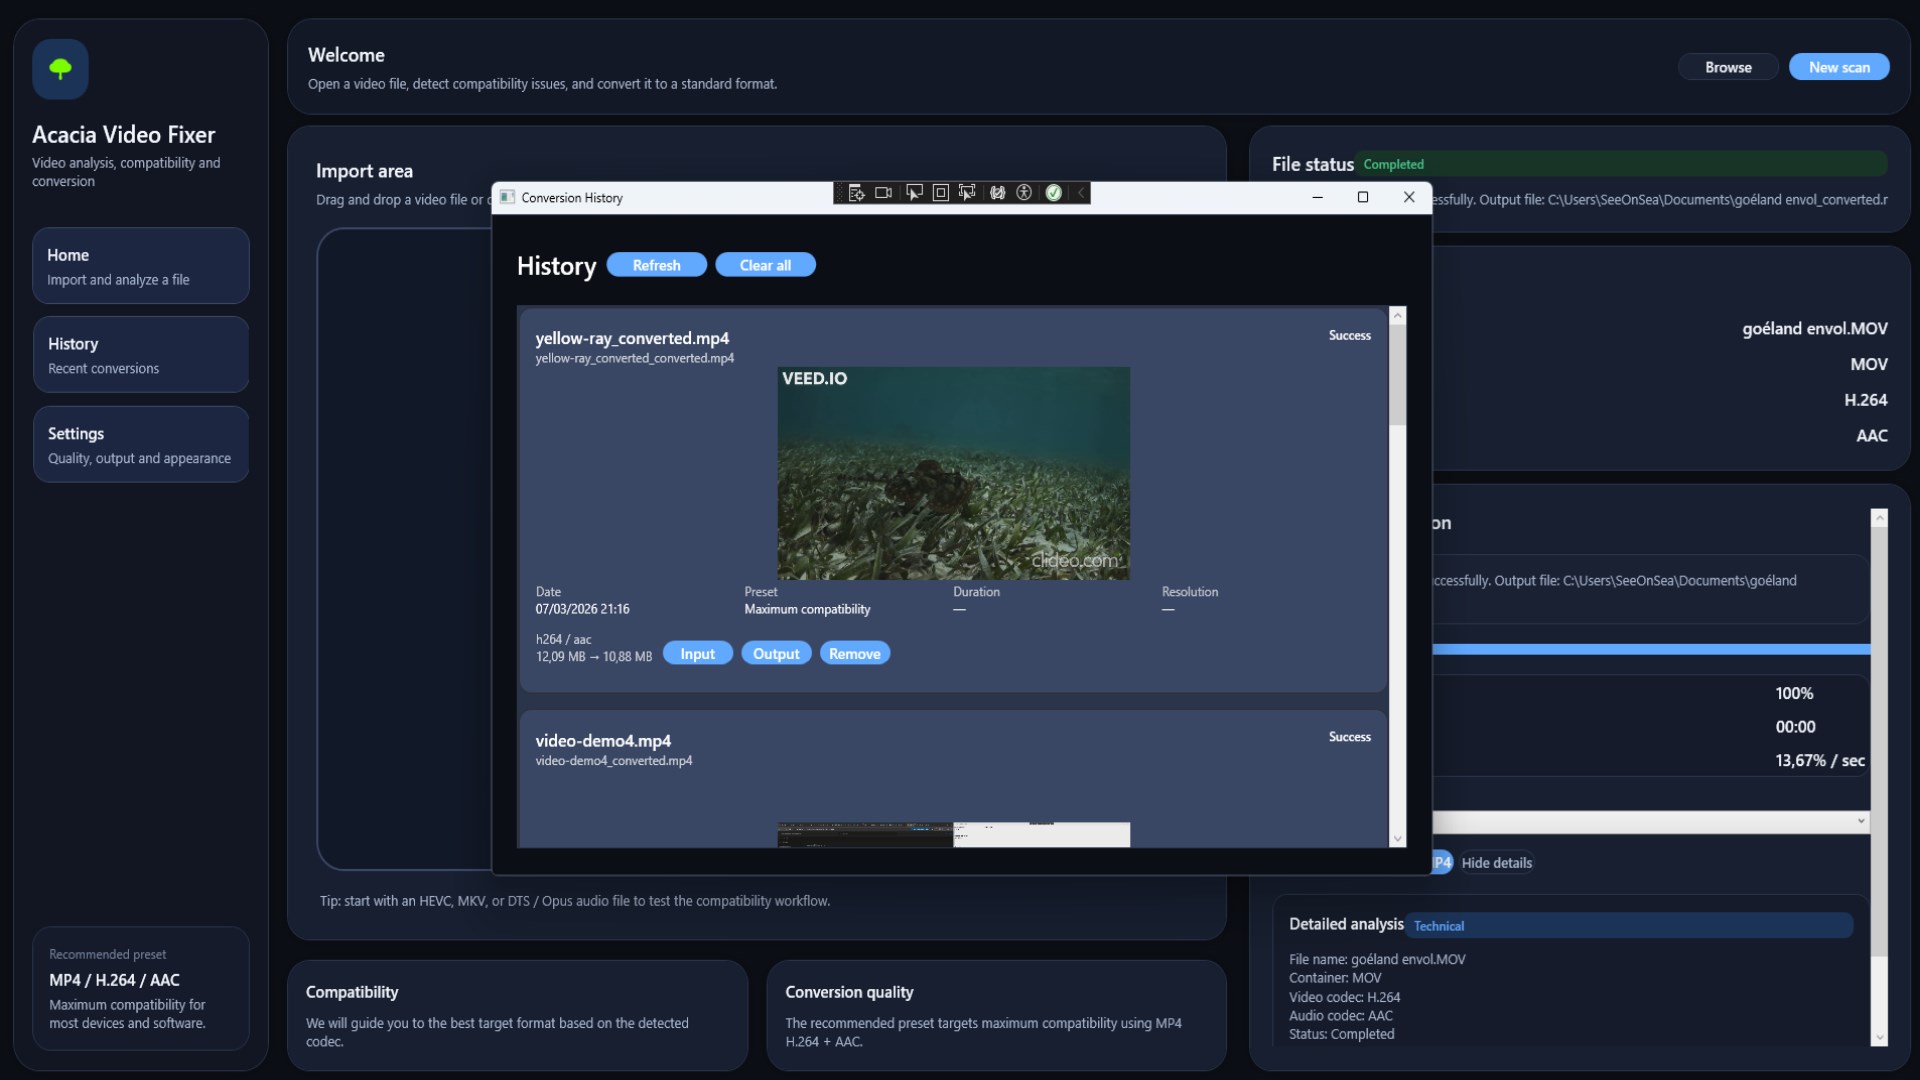Click the accessibility scan person icon

[1024, 193]
